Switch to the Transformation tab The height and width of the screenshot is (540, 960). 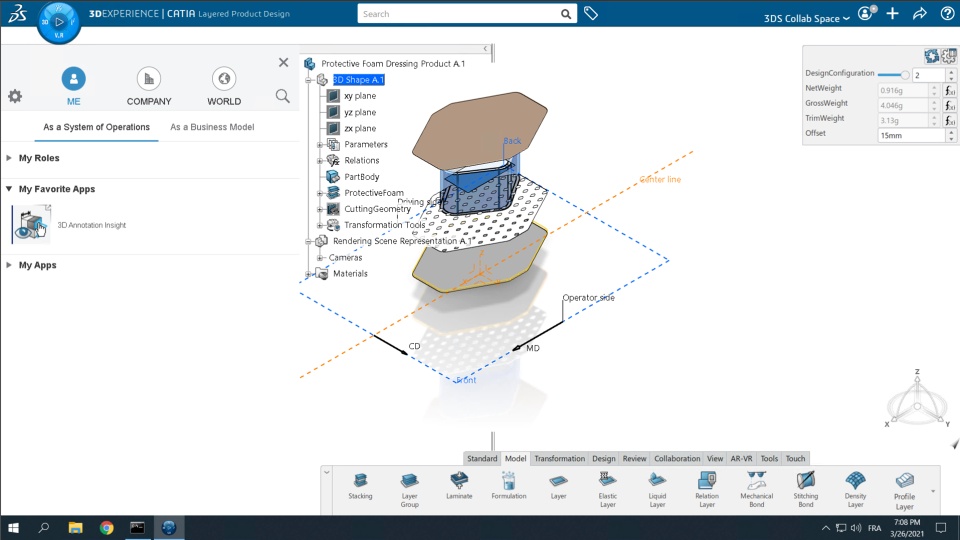[560, 459]
